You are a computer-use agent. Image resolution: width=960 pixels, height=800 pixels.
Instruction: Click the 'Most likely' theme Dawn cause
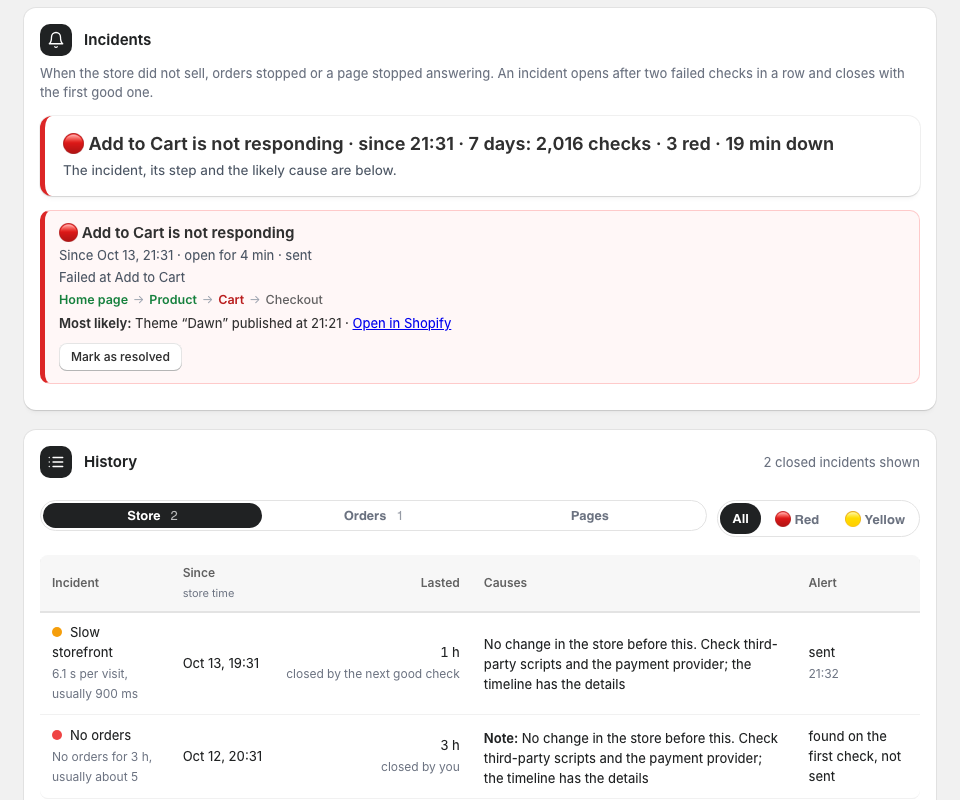pyautogui.click(x=200, y=323)
